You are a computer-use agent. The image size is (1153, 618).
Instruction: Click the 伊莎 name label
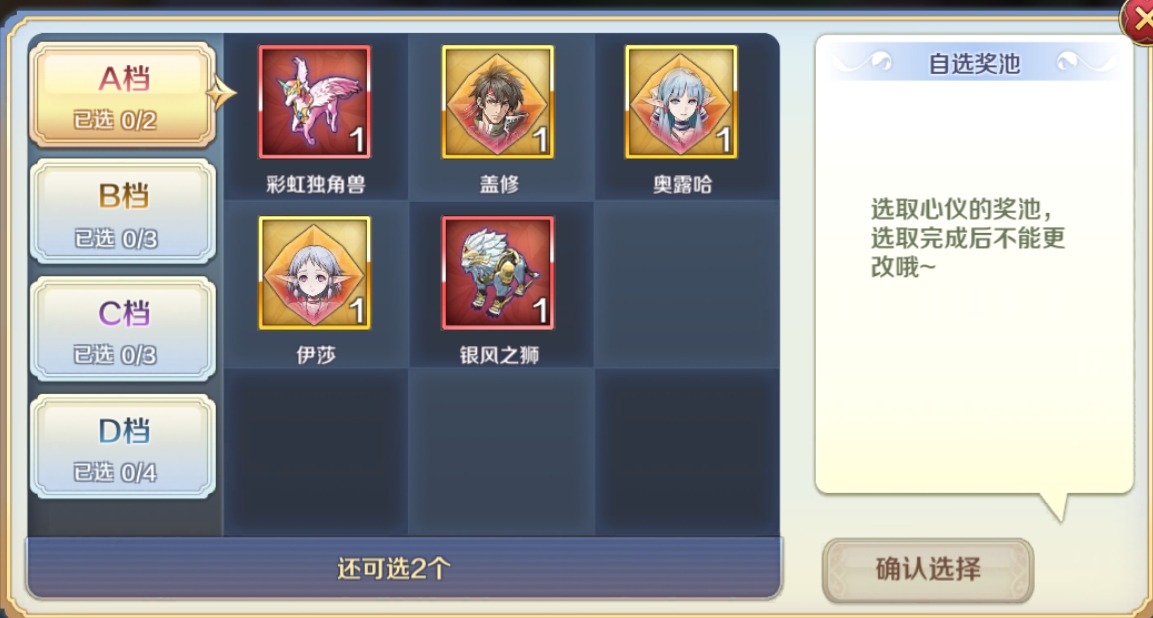(x=315, y=355)
